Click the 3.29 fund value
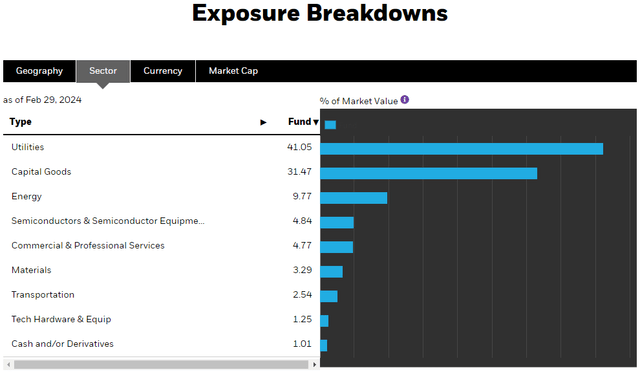The width and height of the screenshot is (640, 374). [x=302, y=270]
